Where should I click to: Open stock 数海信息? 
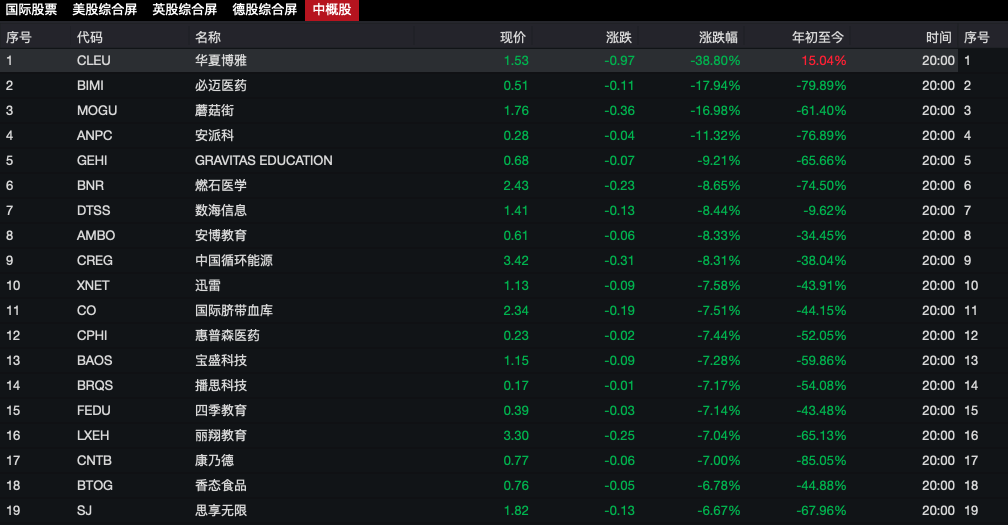click(x=220, y=211)
